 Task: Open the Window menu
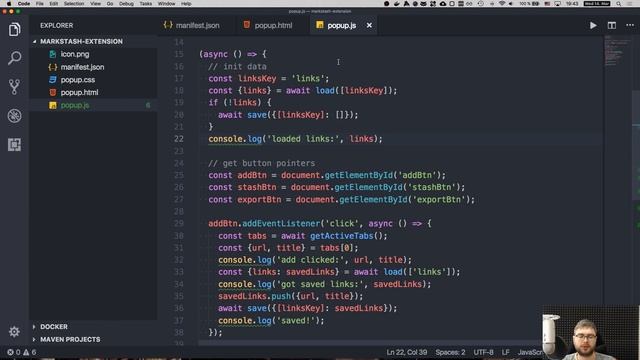click(x=167, y=4)
